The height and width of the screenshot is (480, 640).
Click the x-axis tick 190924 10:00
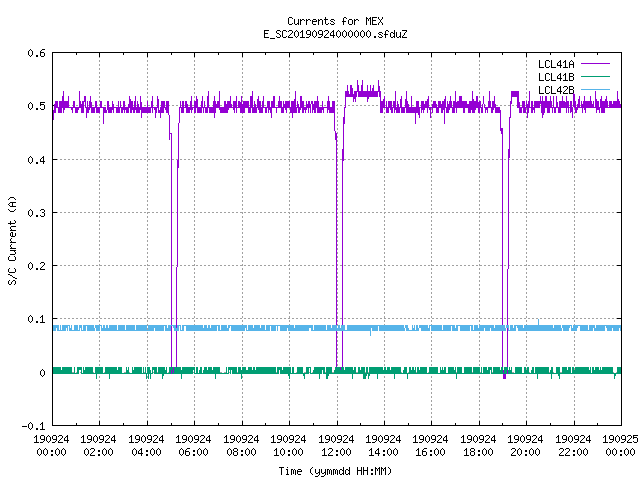[288, 446]
